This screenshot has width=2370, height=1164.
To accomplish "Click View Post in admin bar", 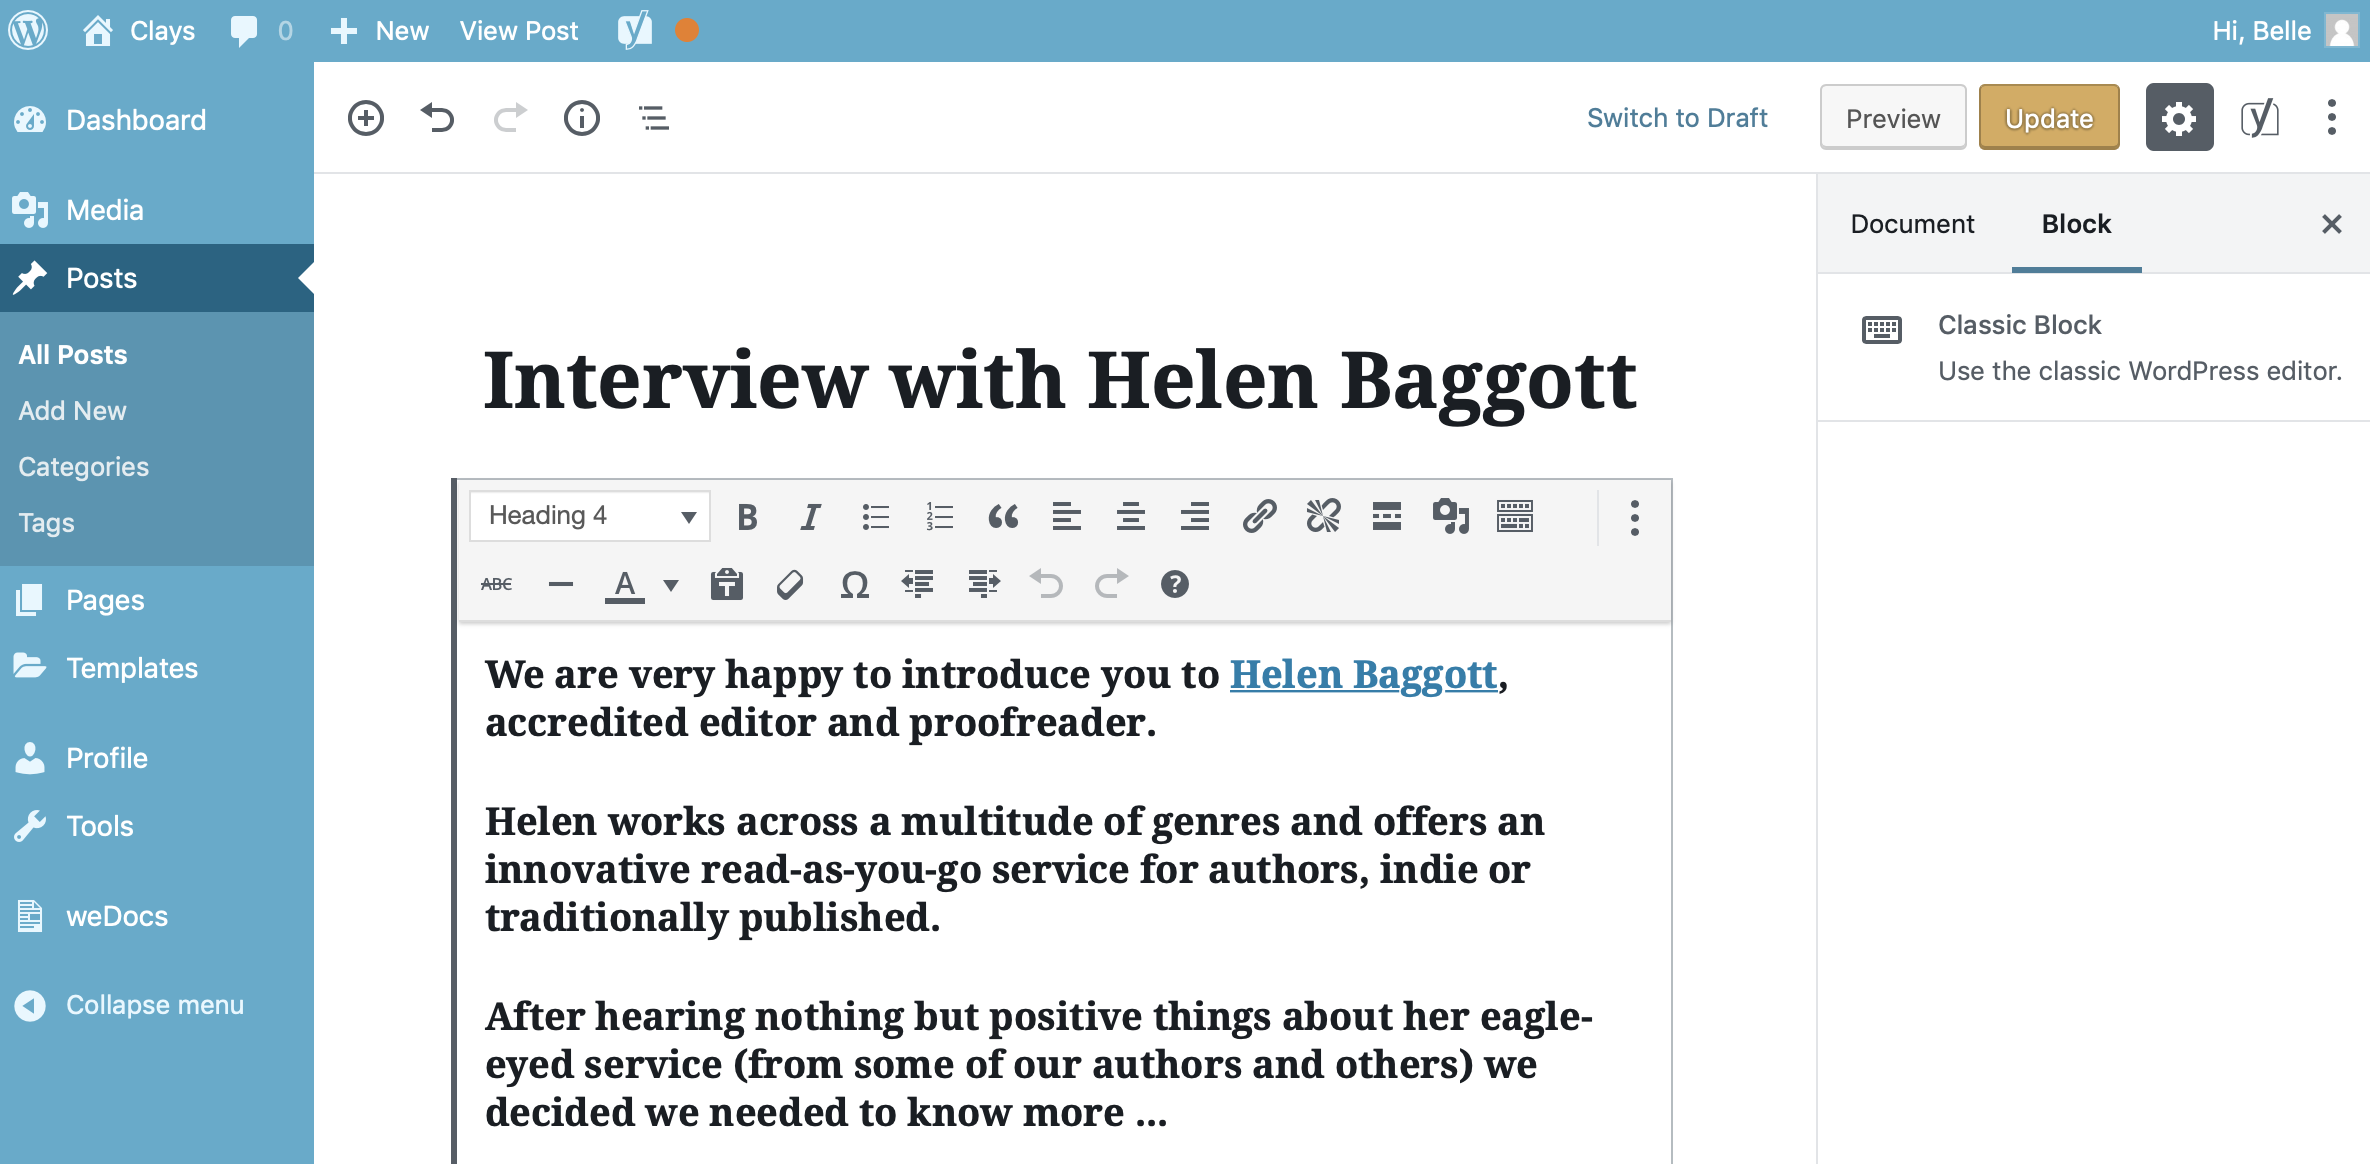I will 519,31.
